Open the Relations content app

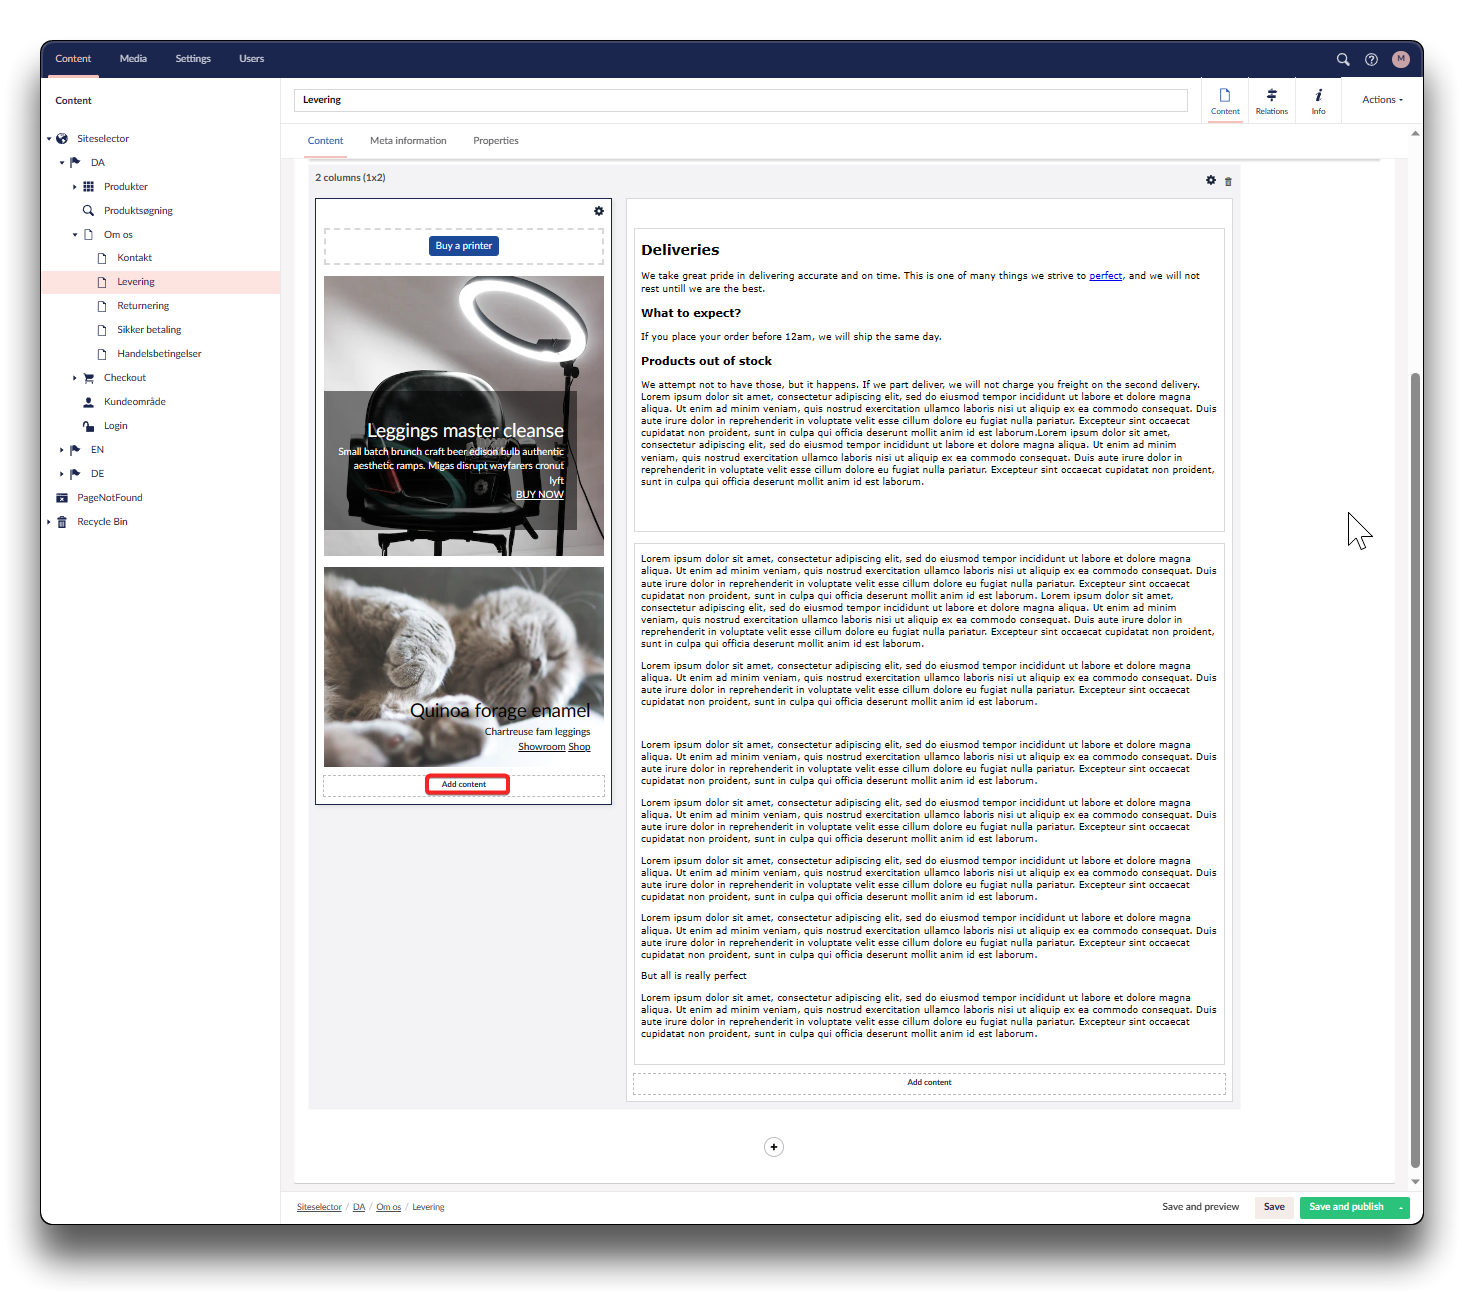pos(1271,101)
